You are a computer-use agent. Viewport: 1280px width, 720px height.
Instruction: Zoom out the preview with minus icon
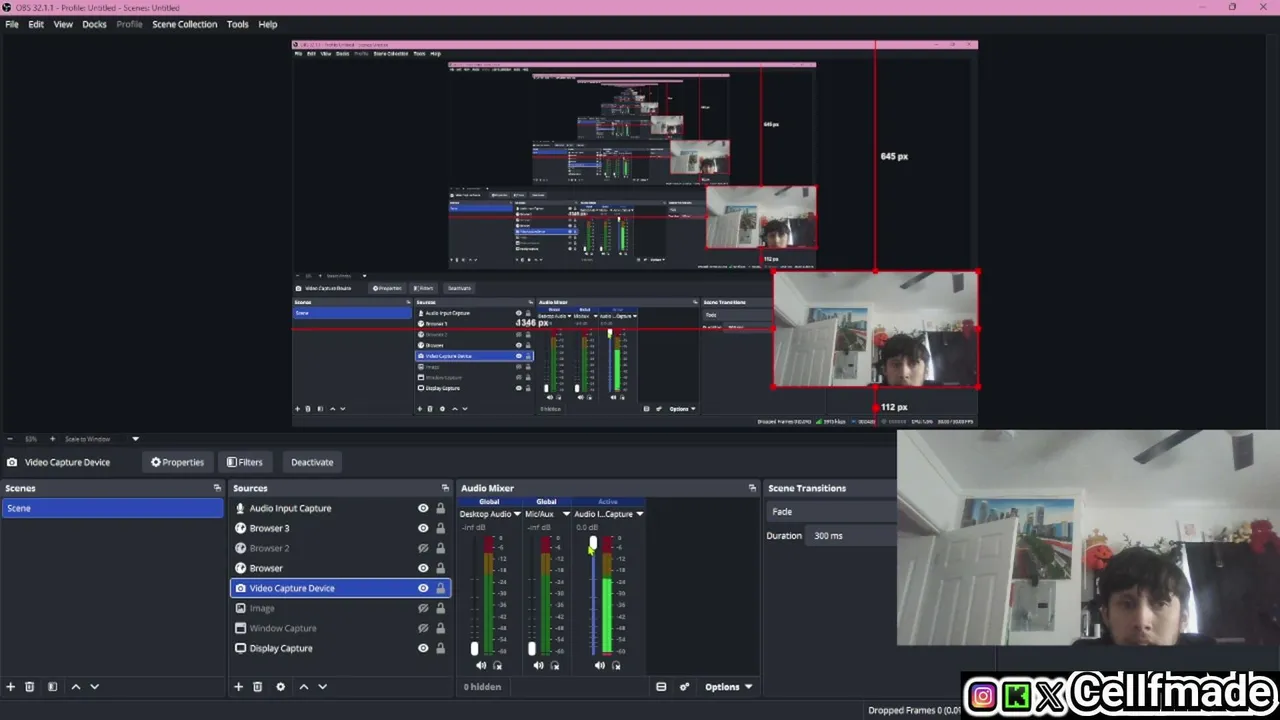[11, 439]
